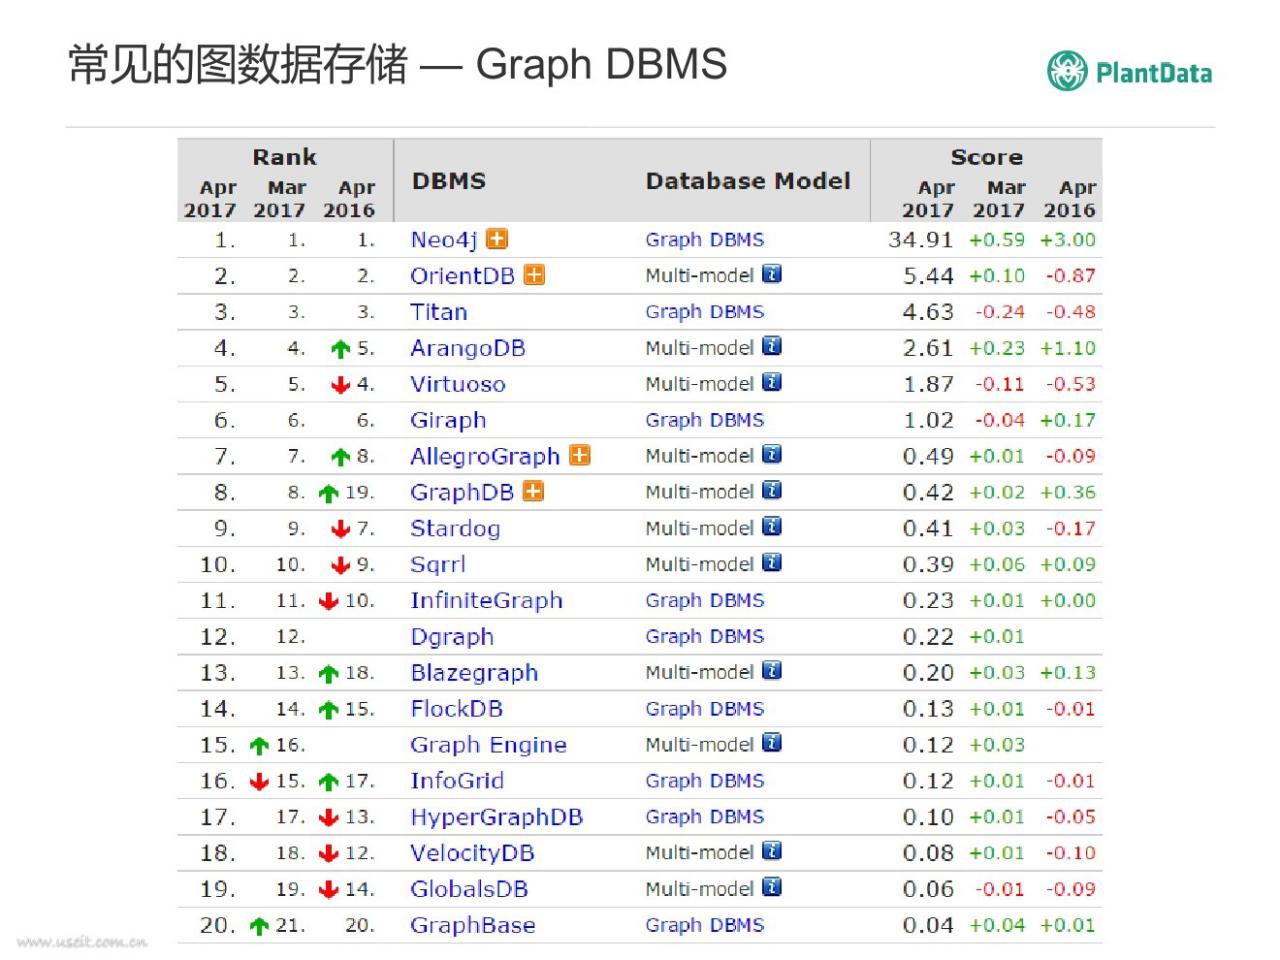Open the Stardog link
Screen dimensions: 1280x960
[x=455, y=529]
